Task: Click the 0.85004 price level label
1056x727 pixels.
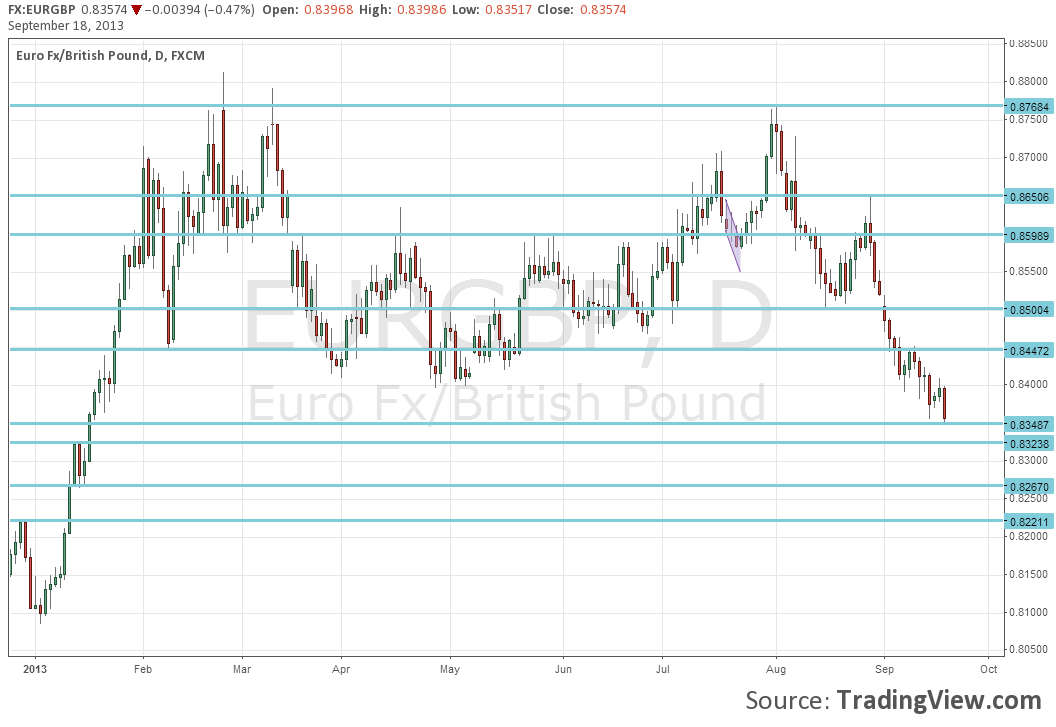Action: [x=1028, y=310]
